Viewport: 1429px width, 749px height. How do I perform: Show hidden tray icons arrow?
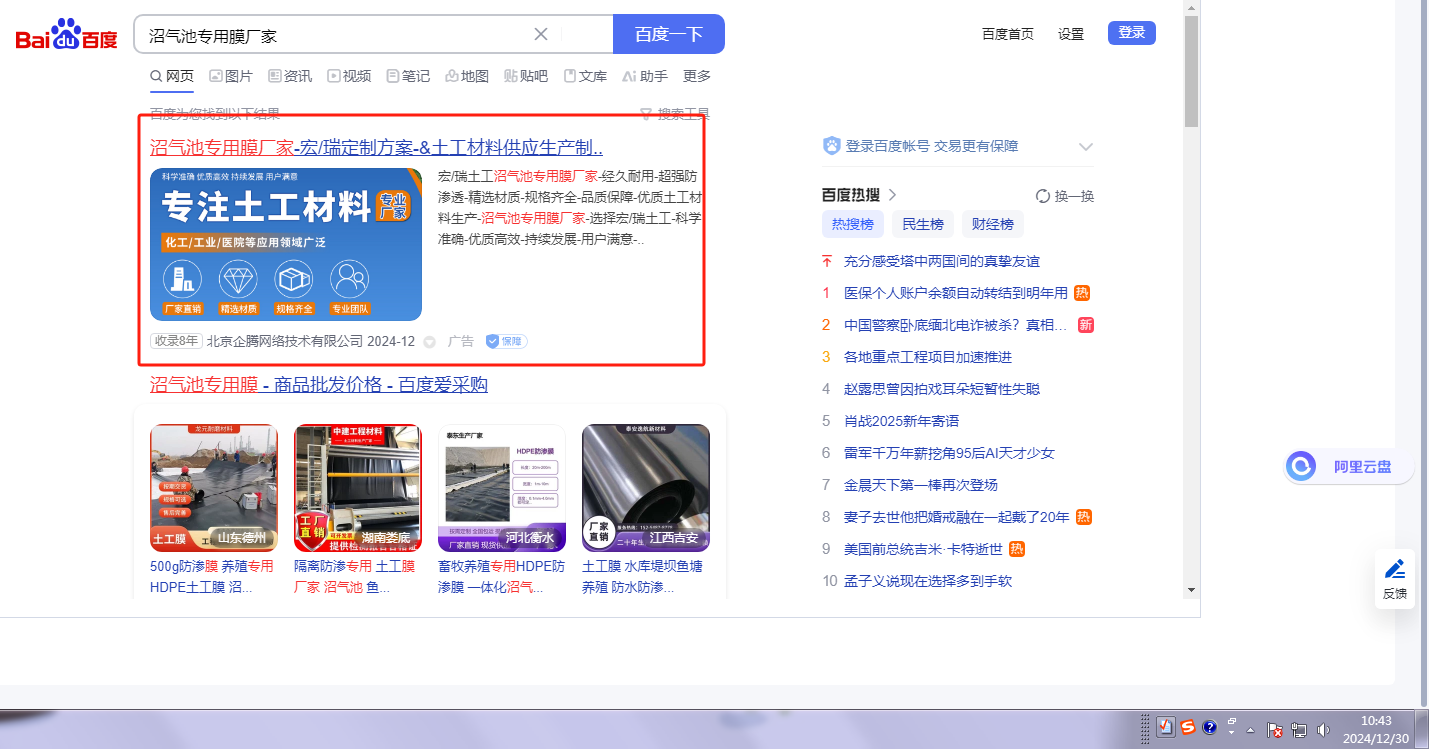pyautogui.click(x=1250, y=730)
